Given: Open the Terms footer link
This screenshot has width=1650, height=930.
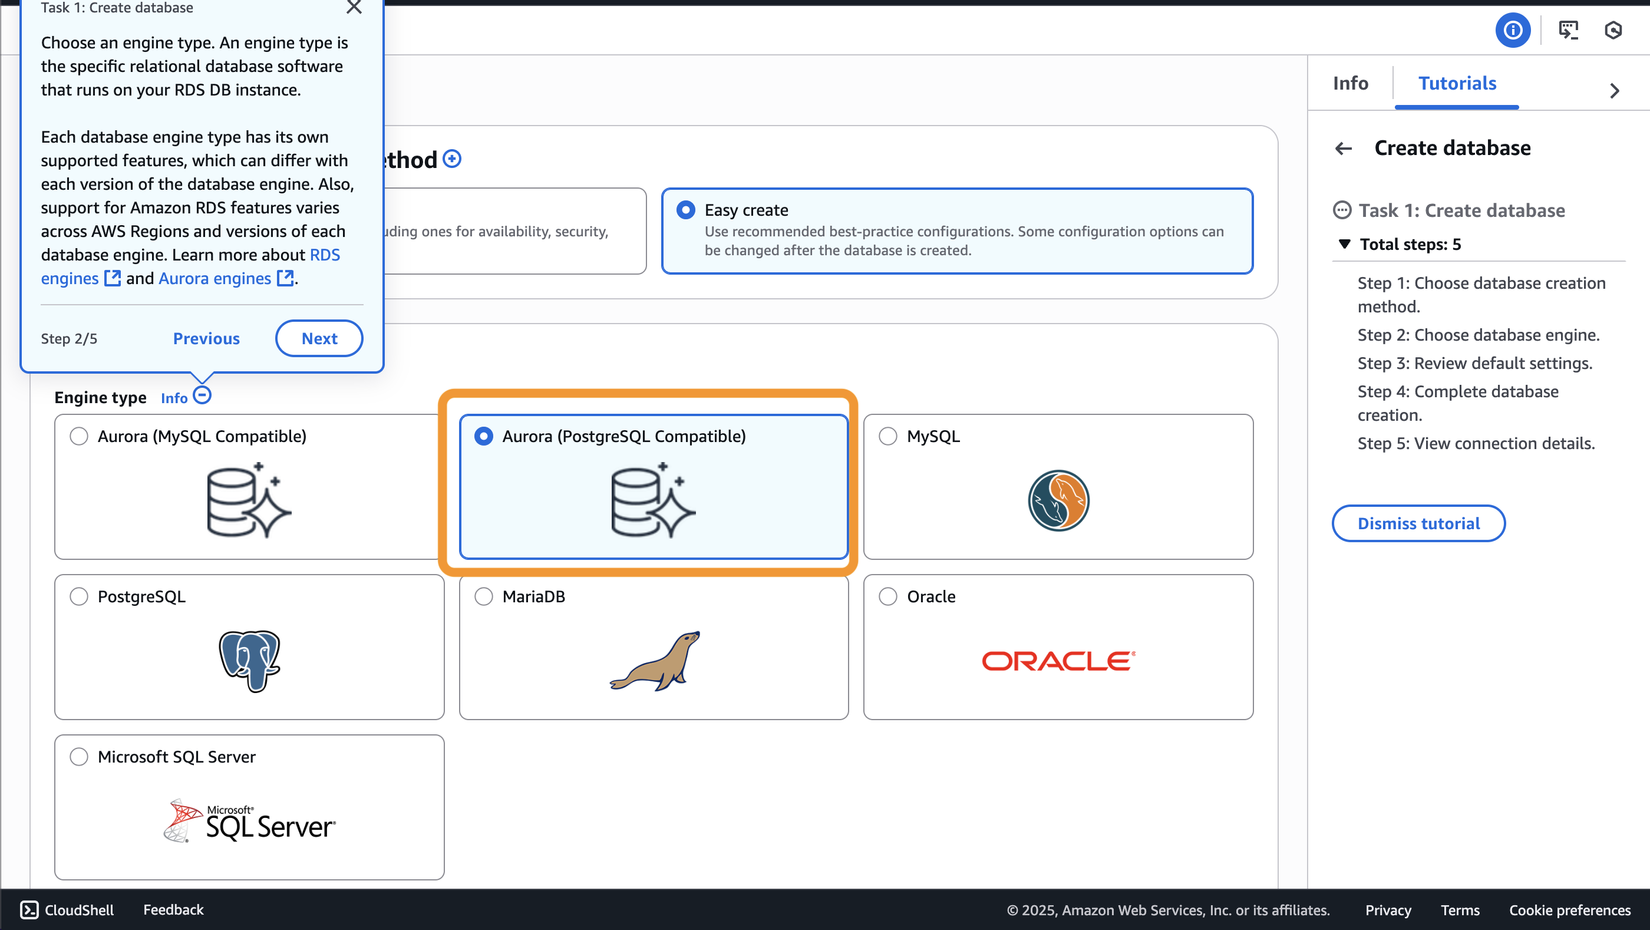Looking at the screenshot, I should pyautogui.click(x=1460, y=910).
